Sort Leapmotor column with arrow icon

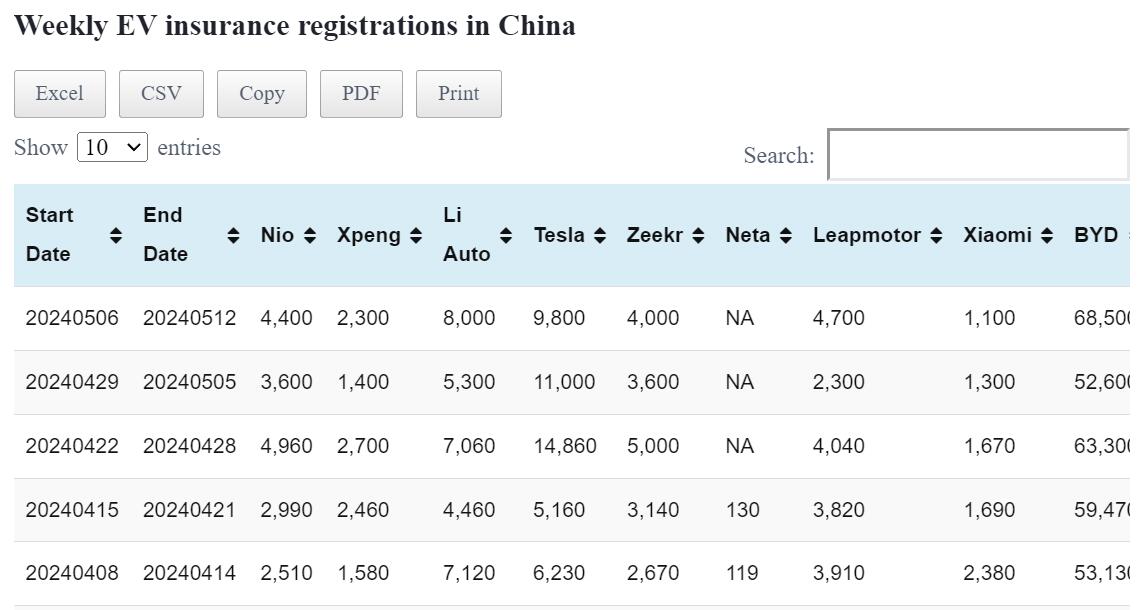click(936, 235)
